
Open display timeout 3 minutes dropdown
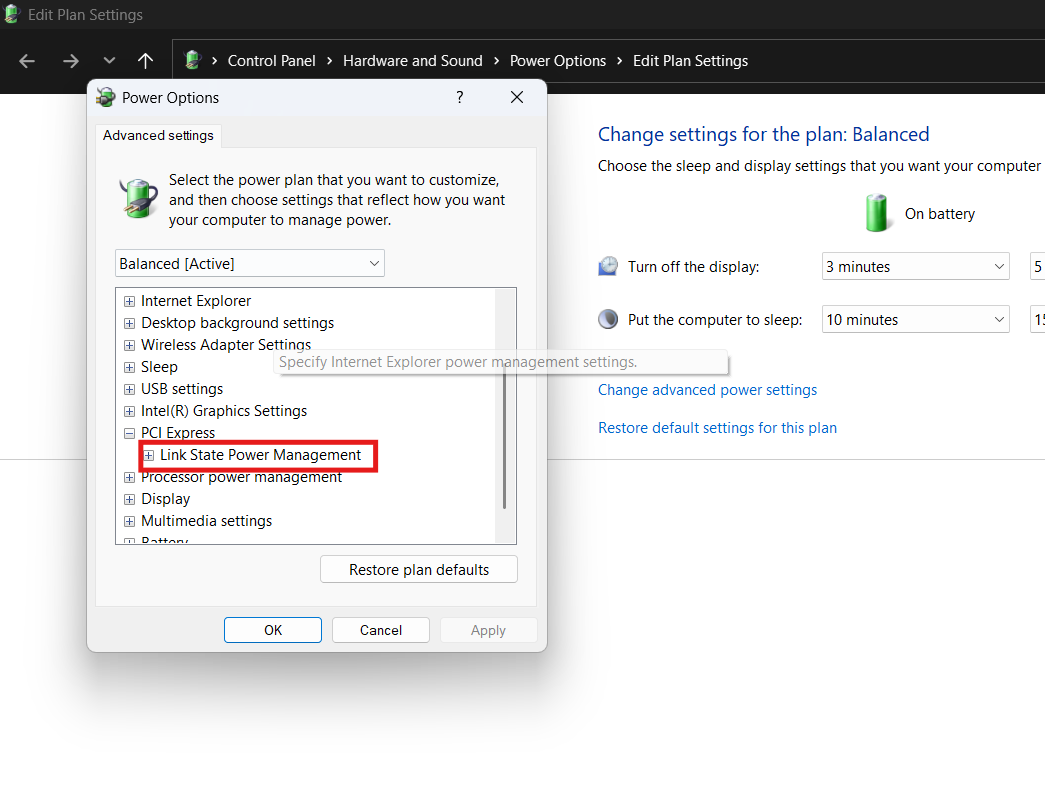(916, 267)
